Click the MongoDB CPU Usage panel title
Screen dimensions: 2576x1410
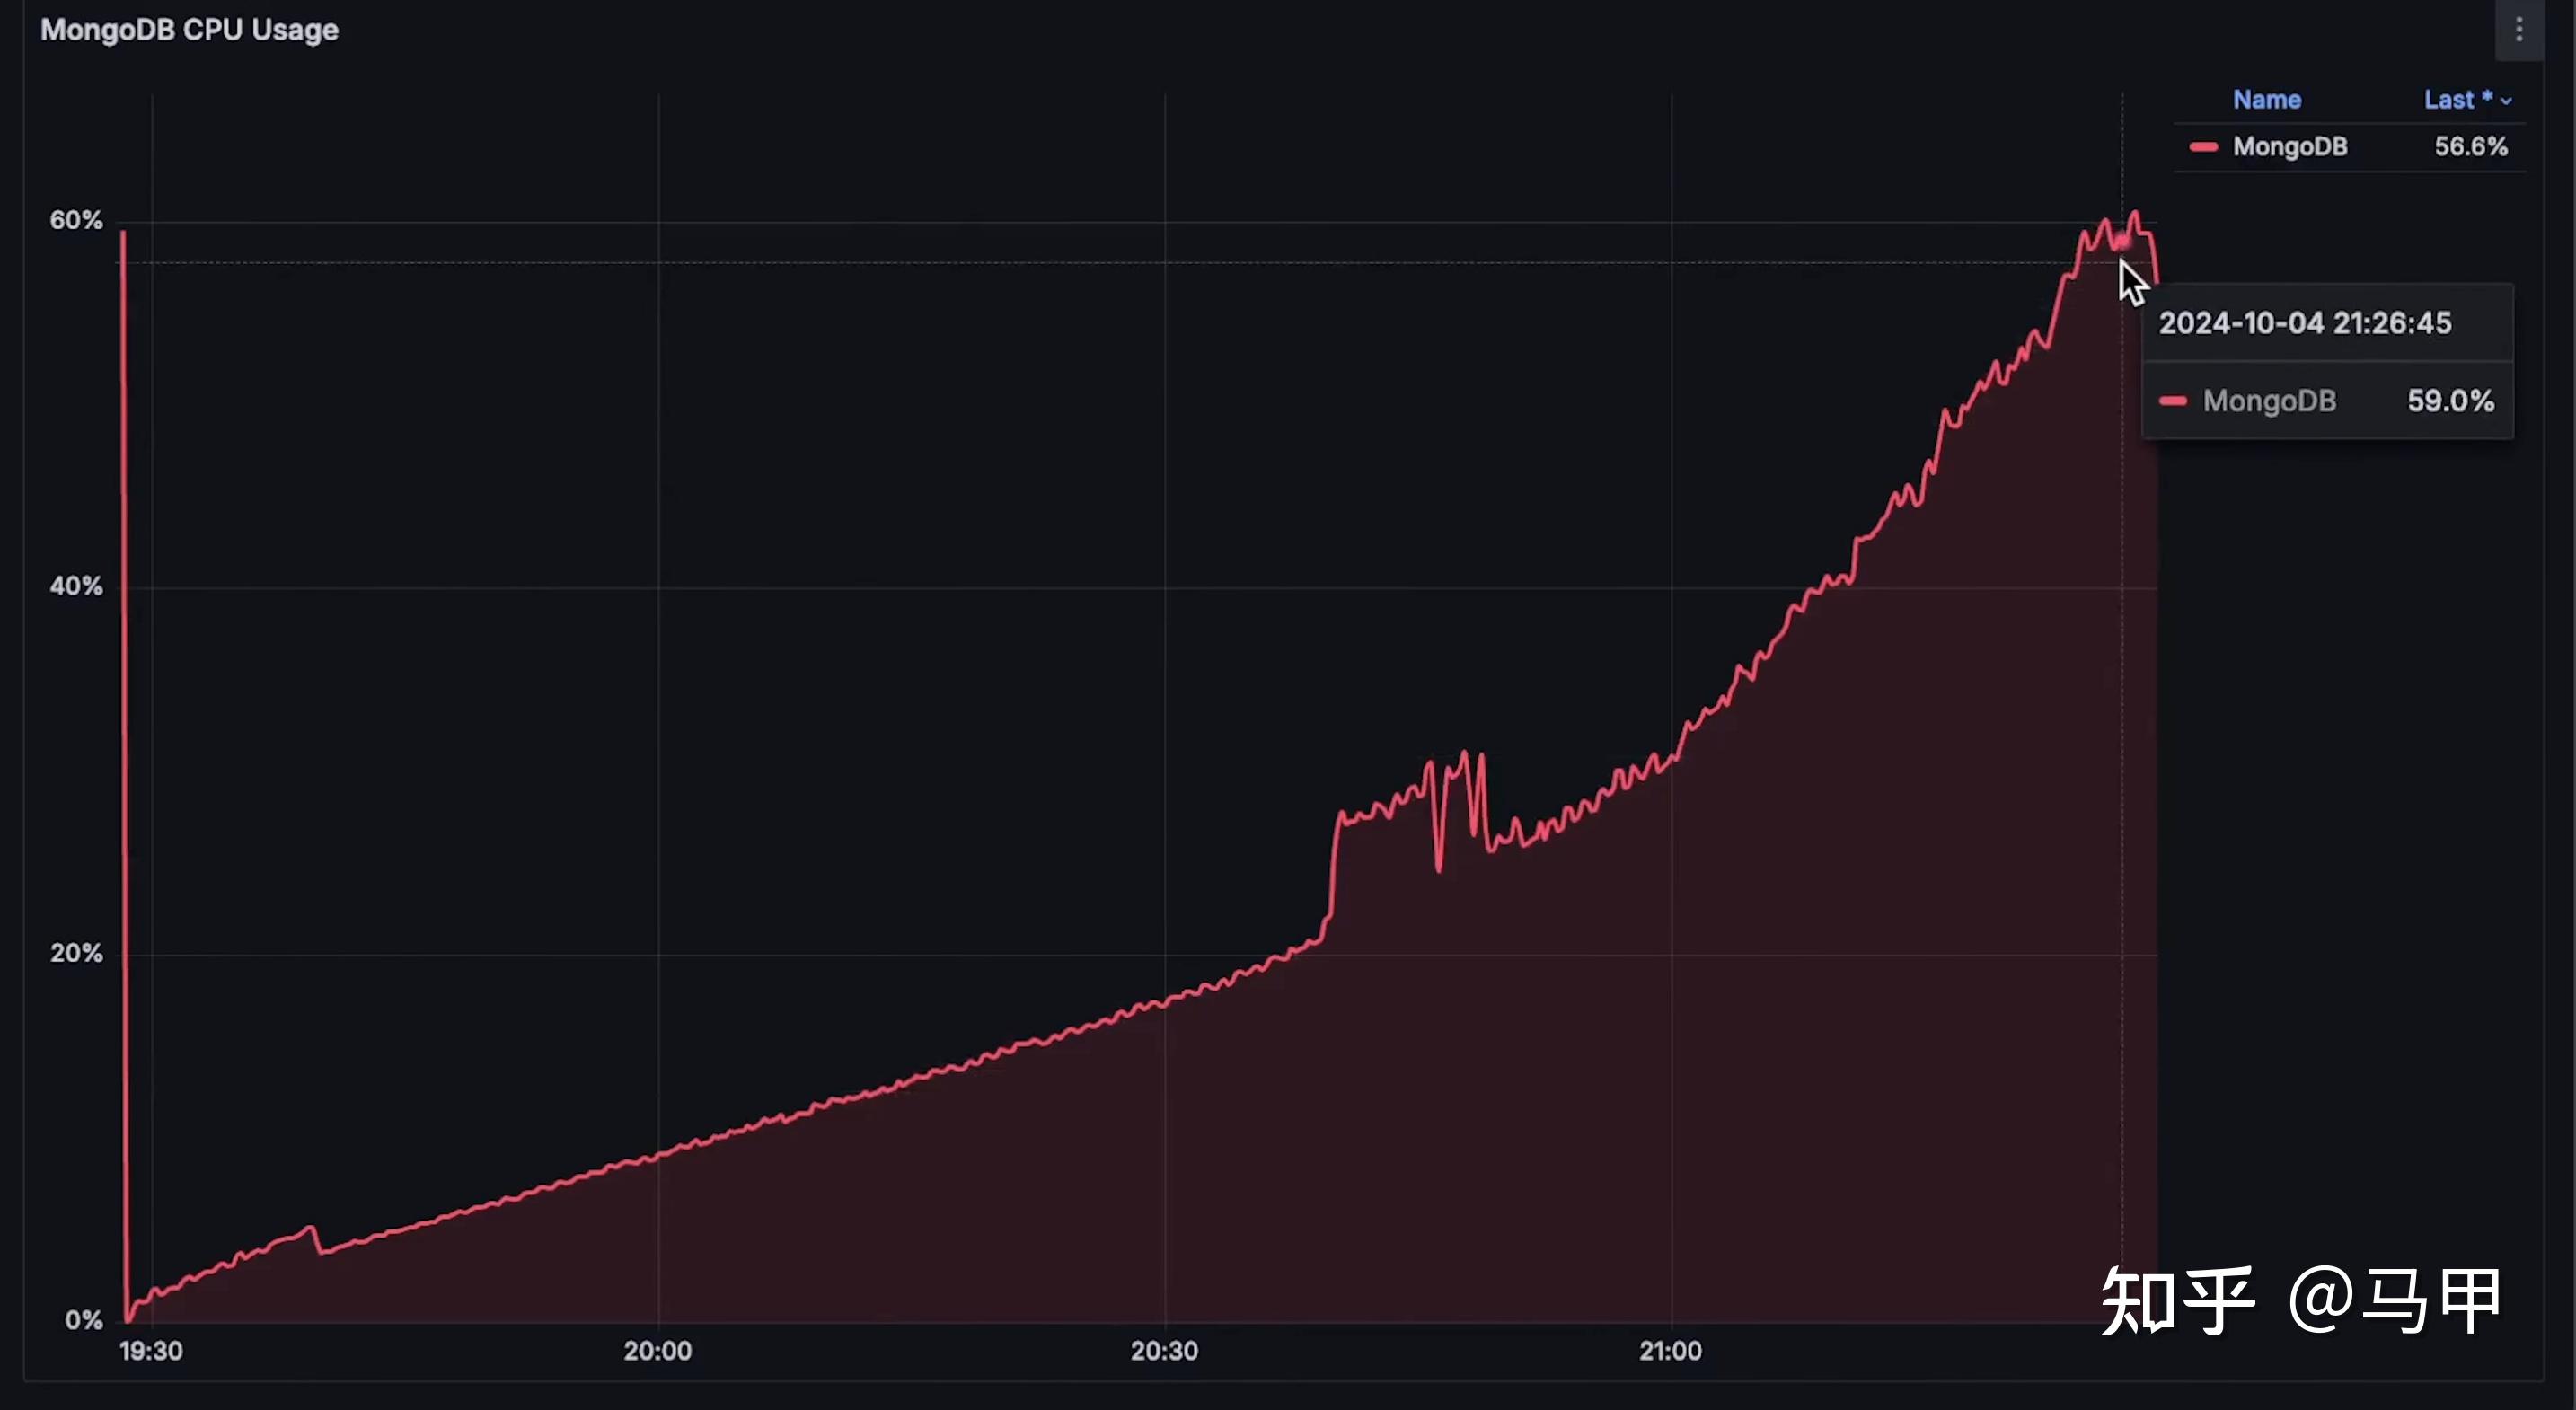point(189,30)
